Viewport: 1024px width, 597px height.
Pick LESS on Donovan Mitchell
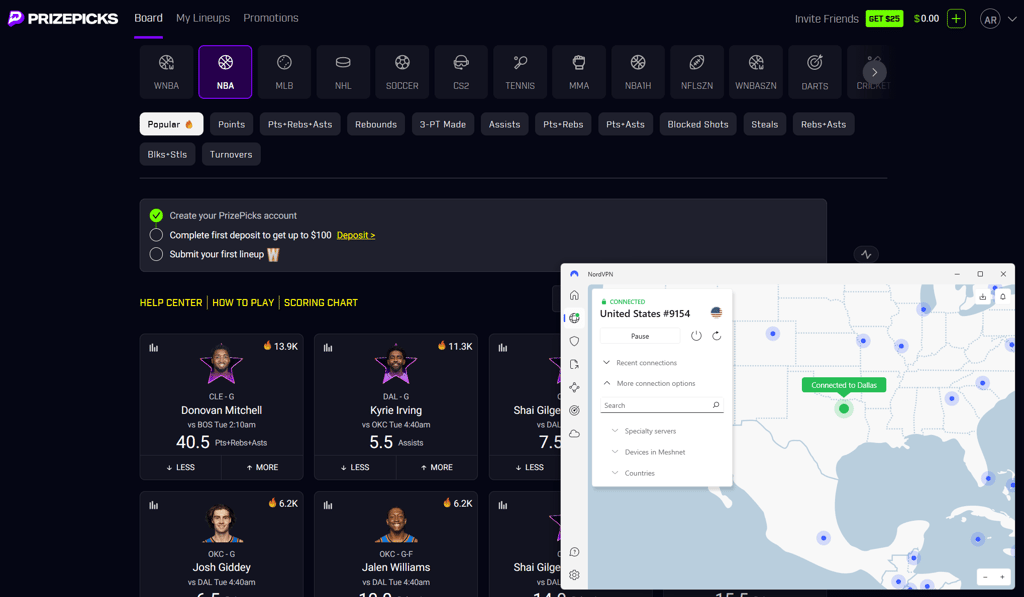(x=181, y=467)
